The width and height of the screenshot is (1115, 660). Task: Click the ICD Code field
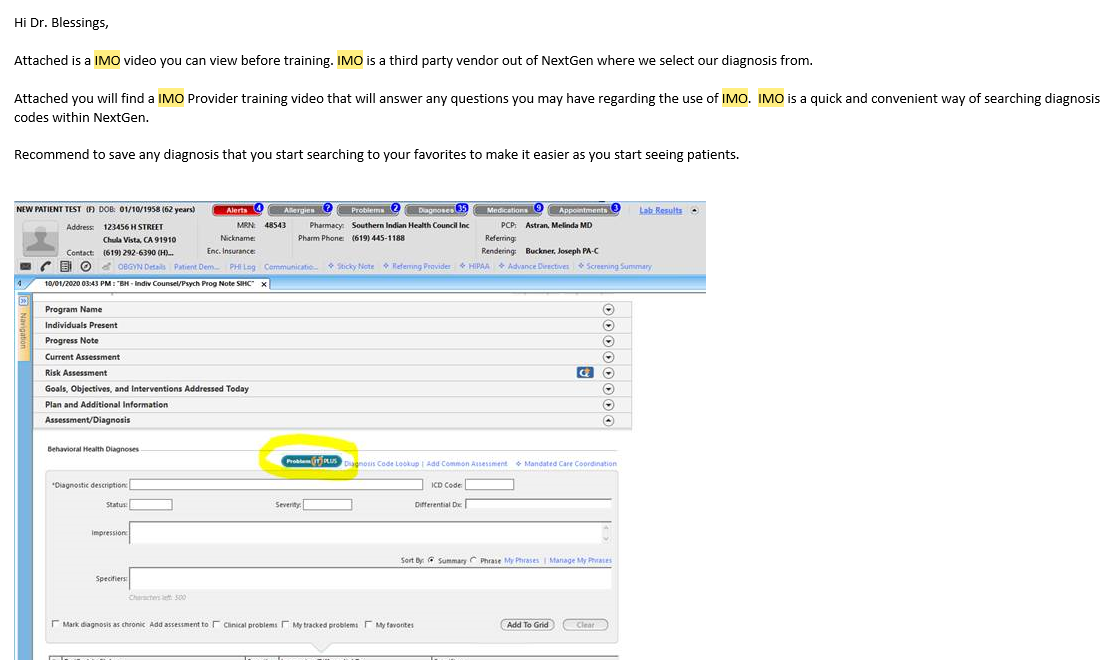489,484
